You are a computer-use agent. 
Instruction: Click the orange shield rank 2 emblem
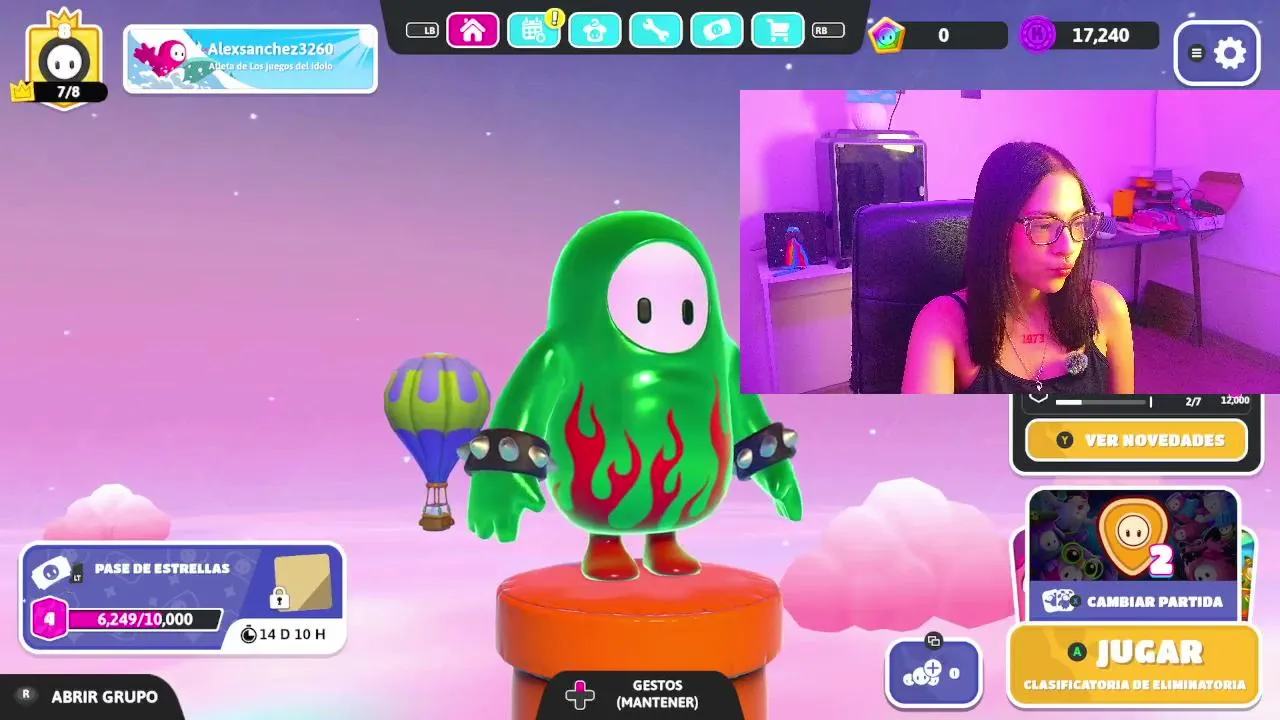click(x=1133, y=536)
